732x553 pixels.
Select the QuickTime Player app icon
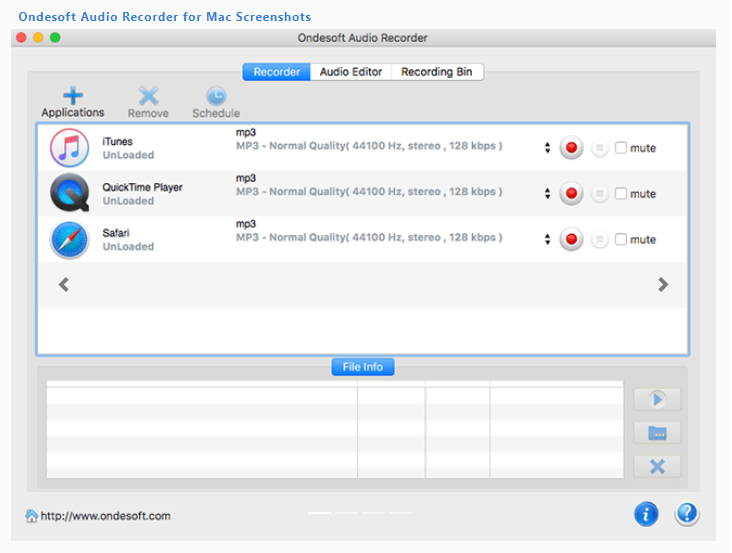(70, 193)
